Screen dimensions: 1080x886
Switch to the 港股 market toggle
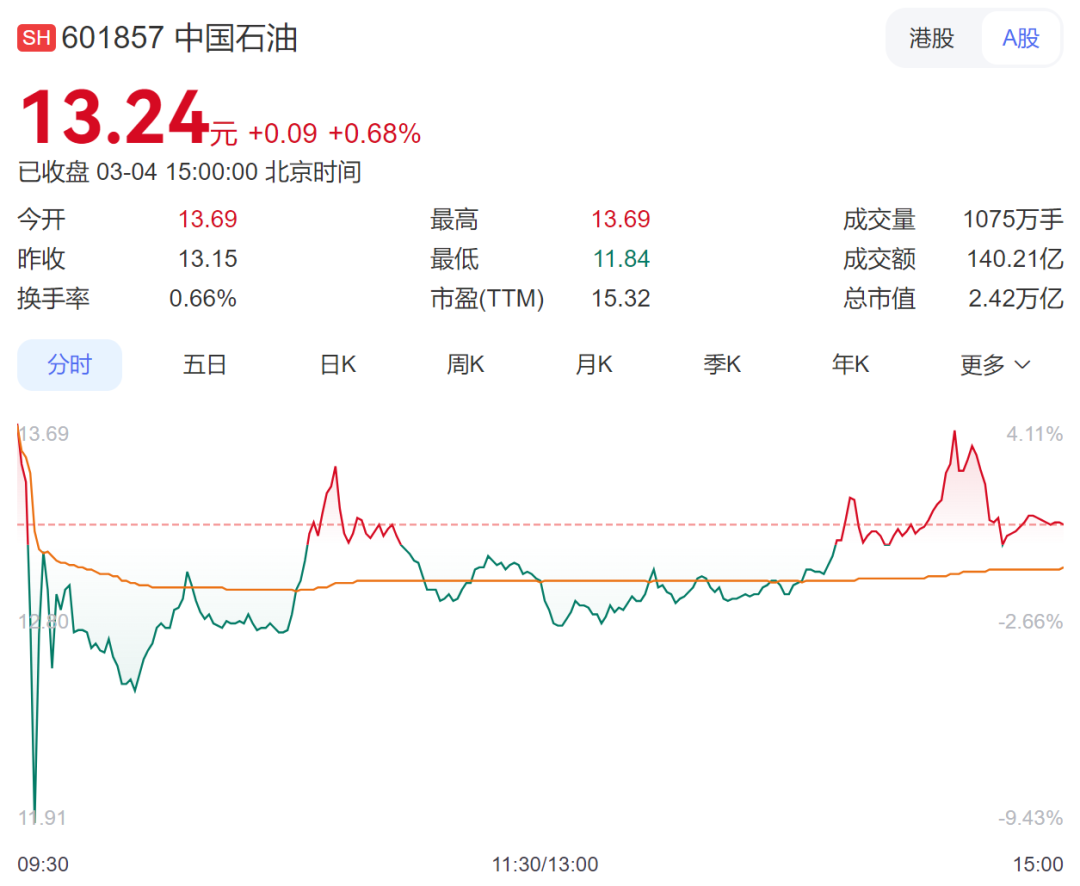pos(931,39)
